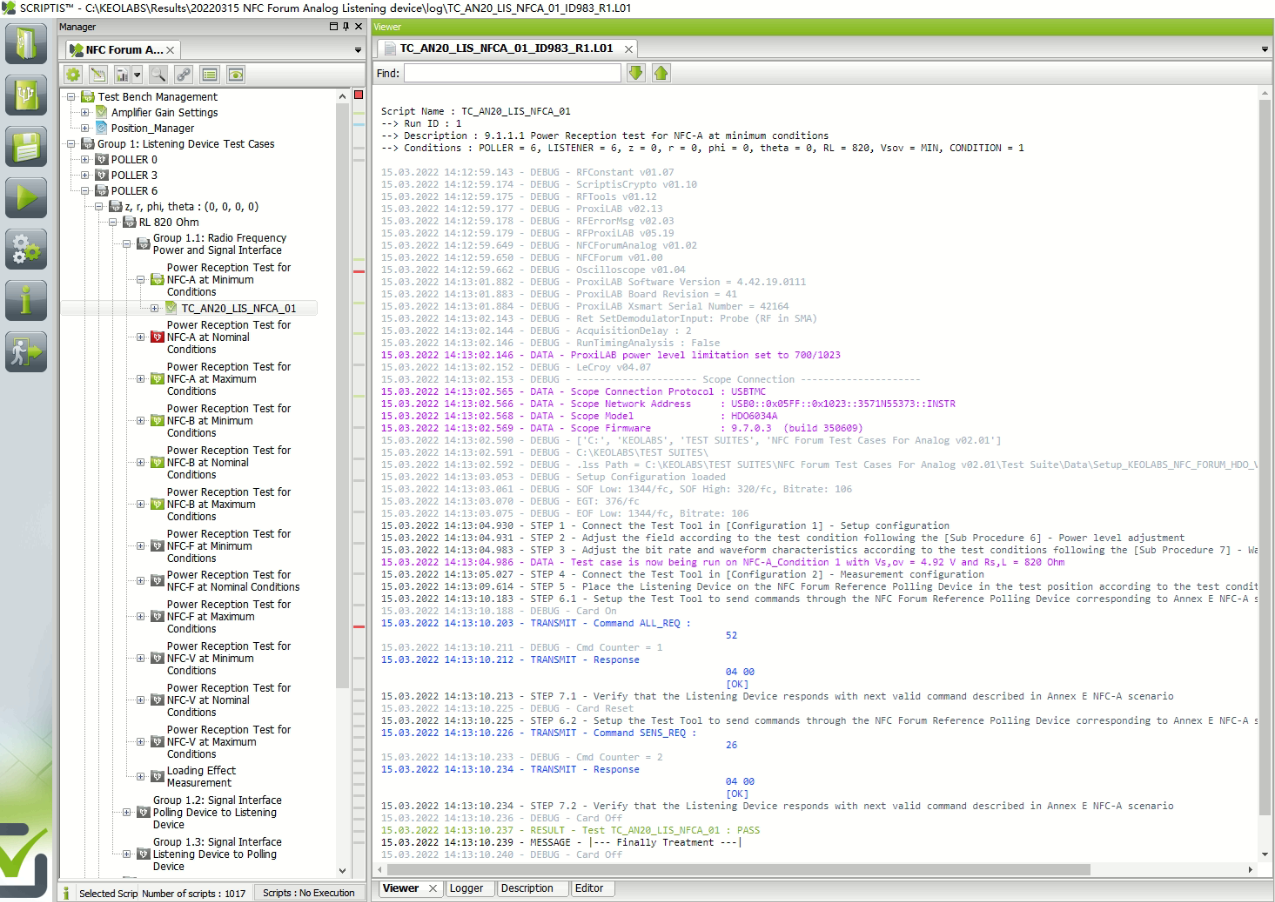This screenshot has height=902, width=1275.
Task: Open project folder icon in left sidebar
Action: [x=26, y=43]
